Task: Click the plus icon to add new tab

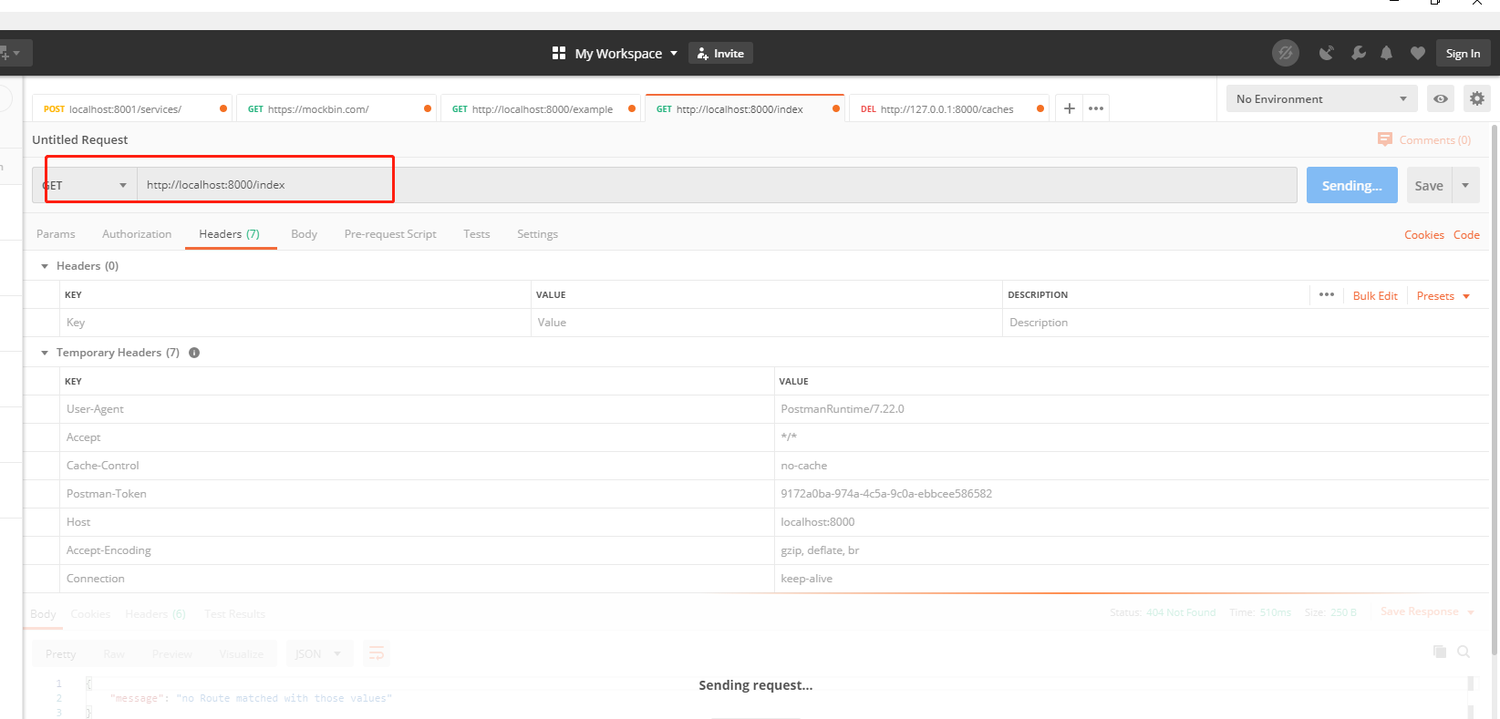Action: (1069, 108)
